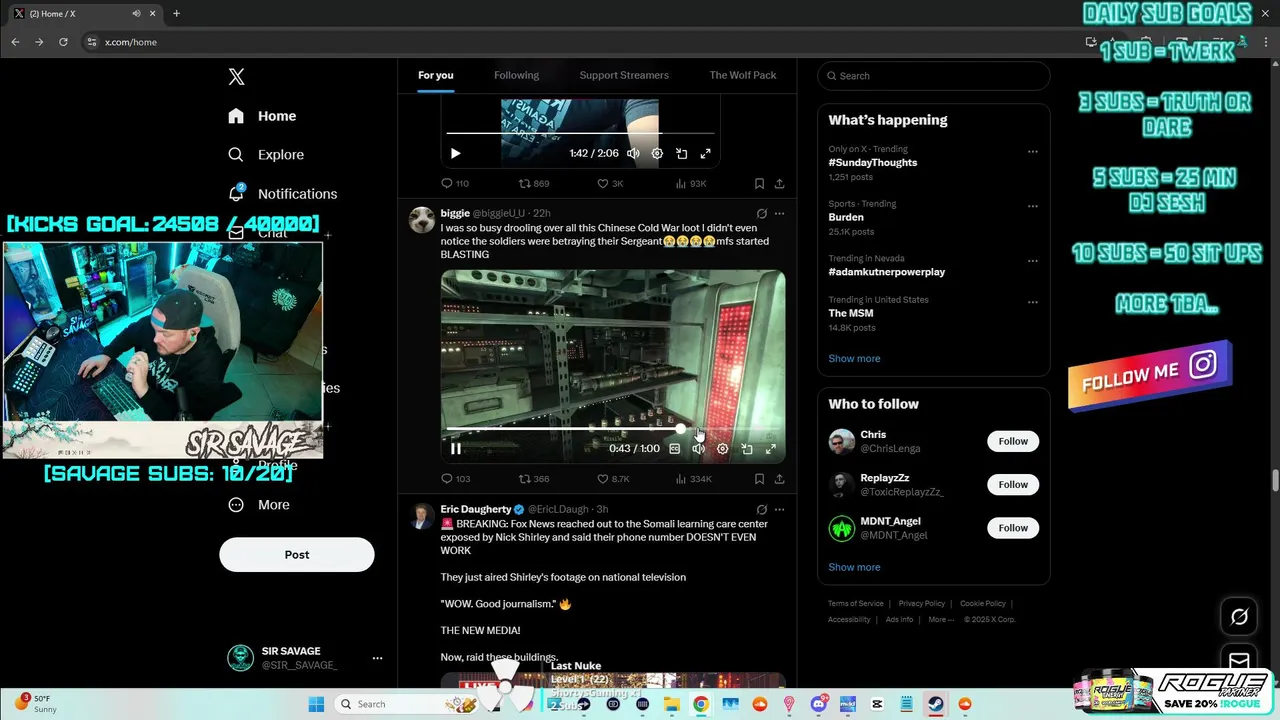The height and width of the screenshot is (720, 1280).
Task: Open more options for Burden trend
Action: pyautogui.click(x=1033, y=207)
